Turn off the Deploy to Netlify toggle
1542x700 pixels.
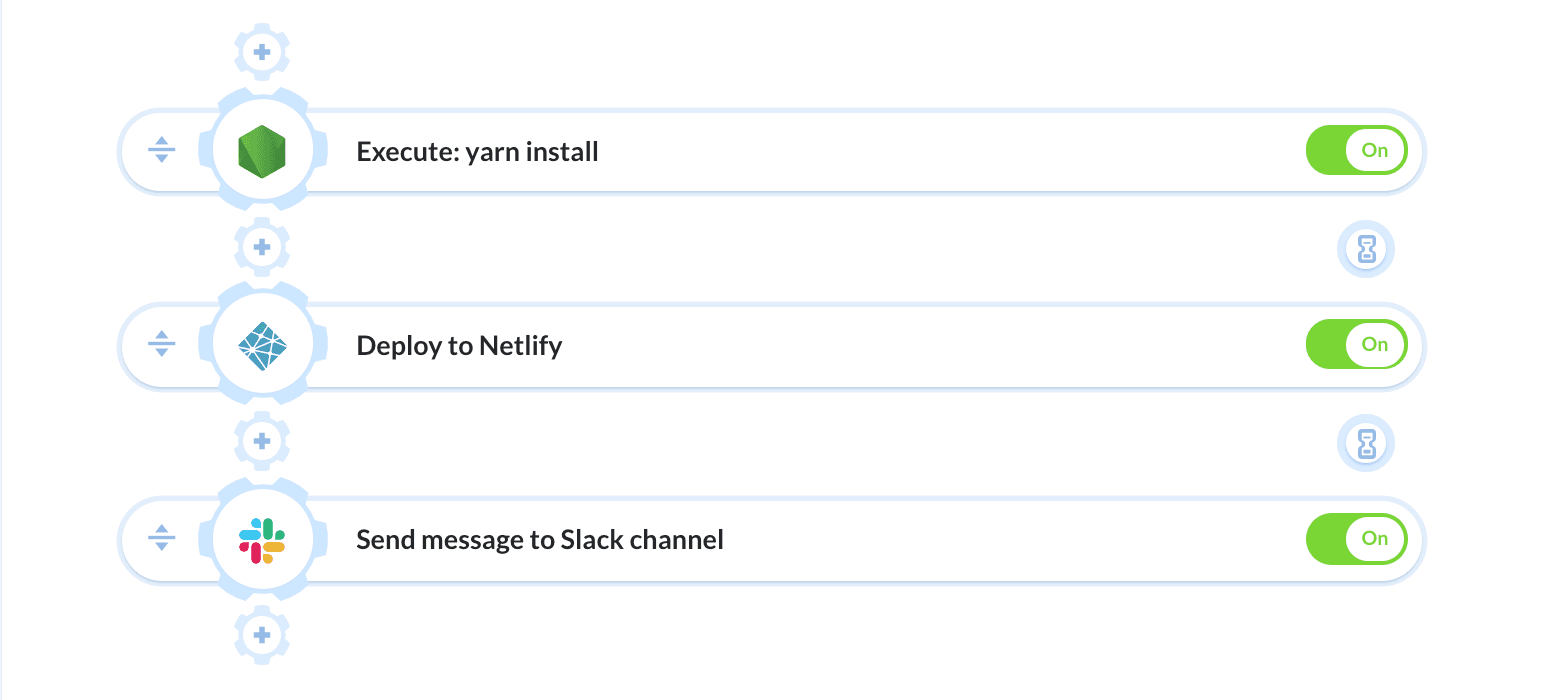click(1356, 345)
